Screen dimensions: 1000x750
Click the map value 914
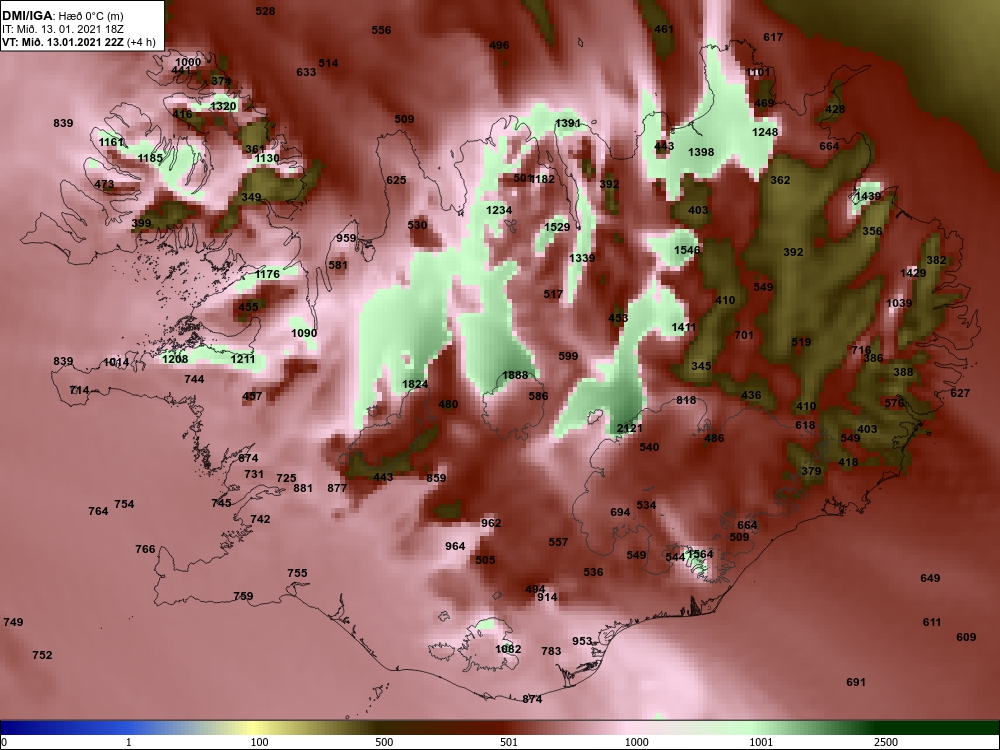coord(547,597)
